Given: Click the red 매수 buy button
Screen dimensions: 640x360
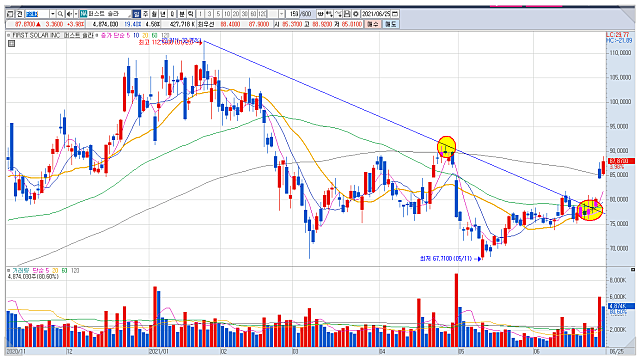Looking at the screenshot, I should [372, 24].
